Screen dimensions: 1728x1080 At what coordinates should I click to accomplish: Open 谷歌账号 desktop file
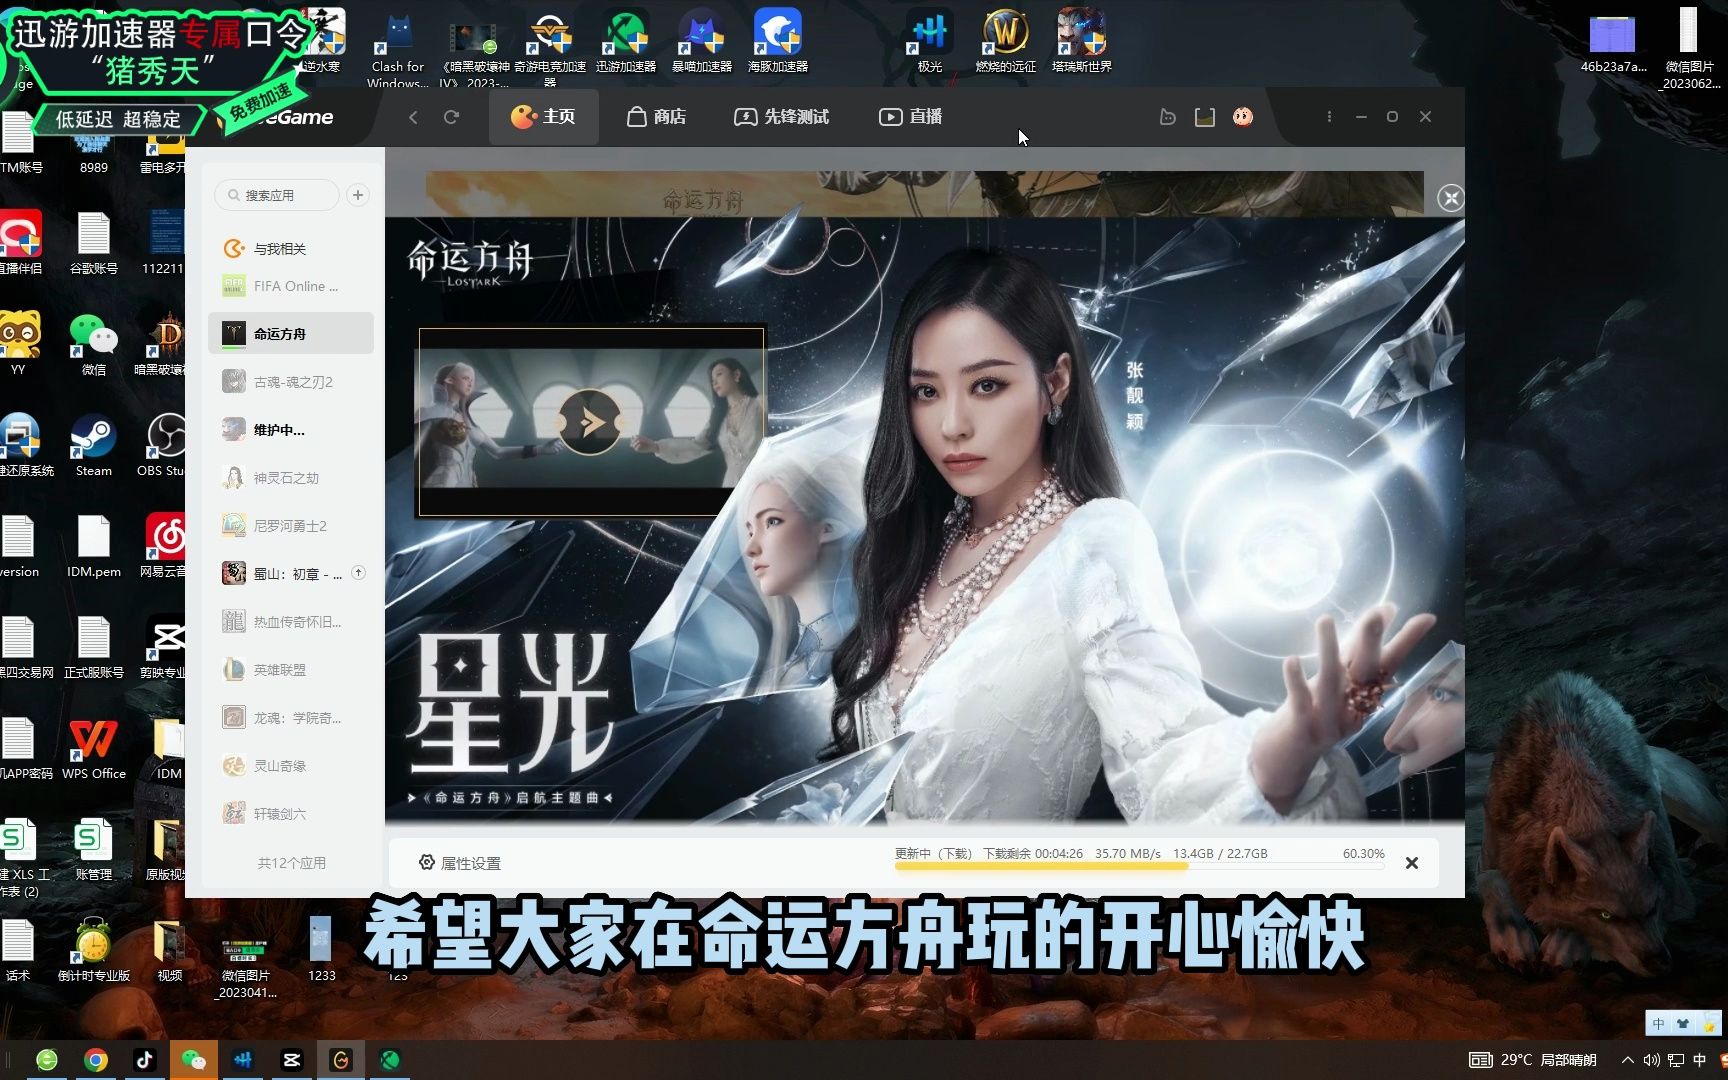click(x=93, y=243)
